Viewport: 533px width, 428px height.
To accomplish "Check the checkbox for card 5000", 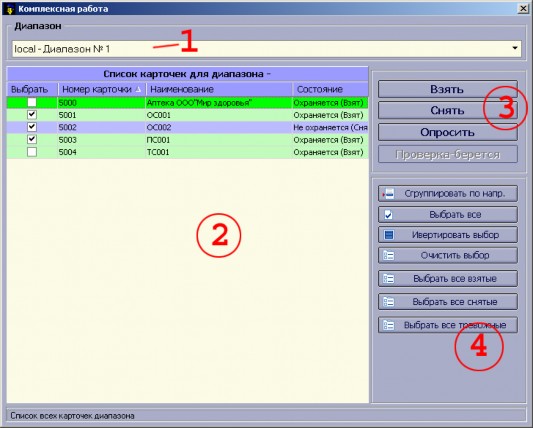I will (32, 102).
